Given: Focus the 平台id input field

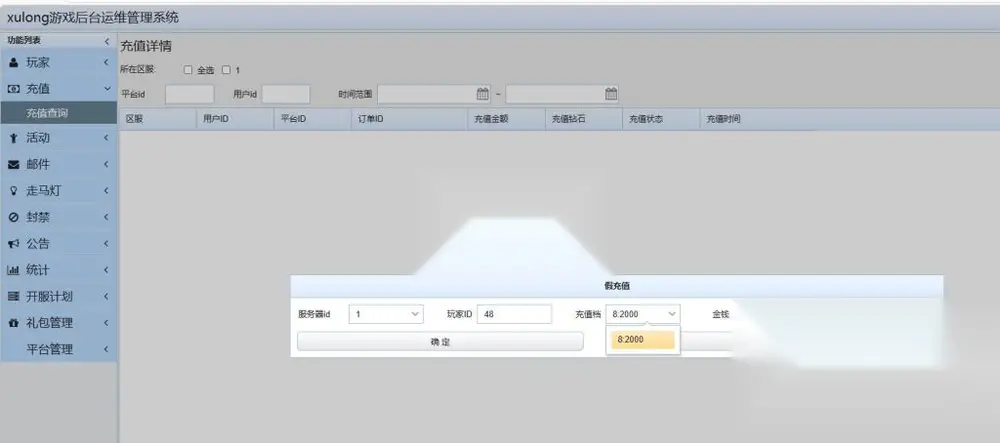Looking at the screenshot, I should click(x=189, y=94).
